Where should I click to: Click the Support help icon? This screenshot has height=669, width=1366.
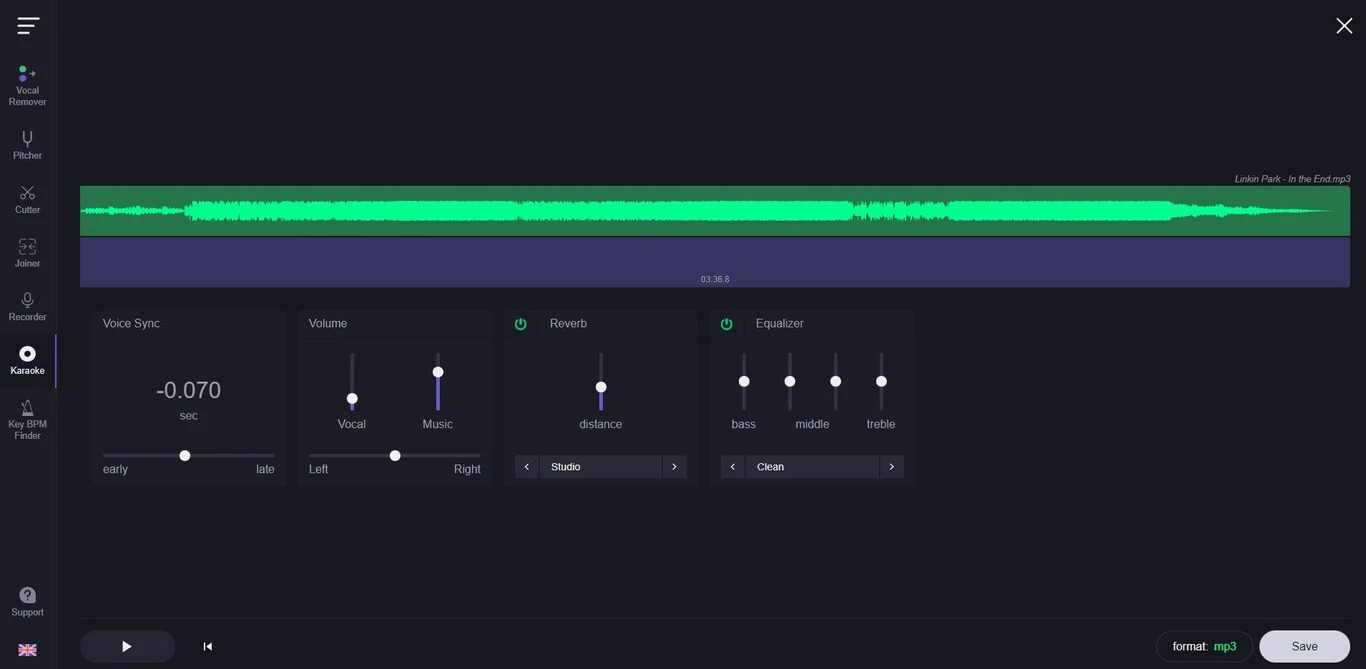click(x=27, y=601)
